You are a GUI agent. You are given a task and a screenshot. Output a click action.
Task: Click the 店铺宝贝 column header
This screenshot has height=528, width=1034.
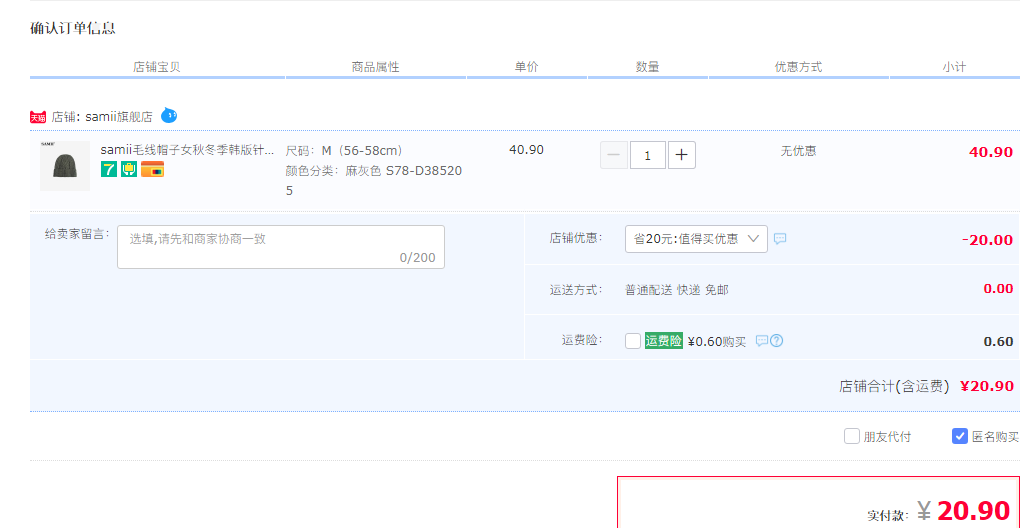[x=157, y=67]
